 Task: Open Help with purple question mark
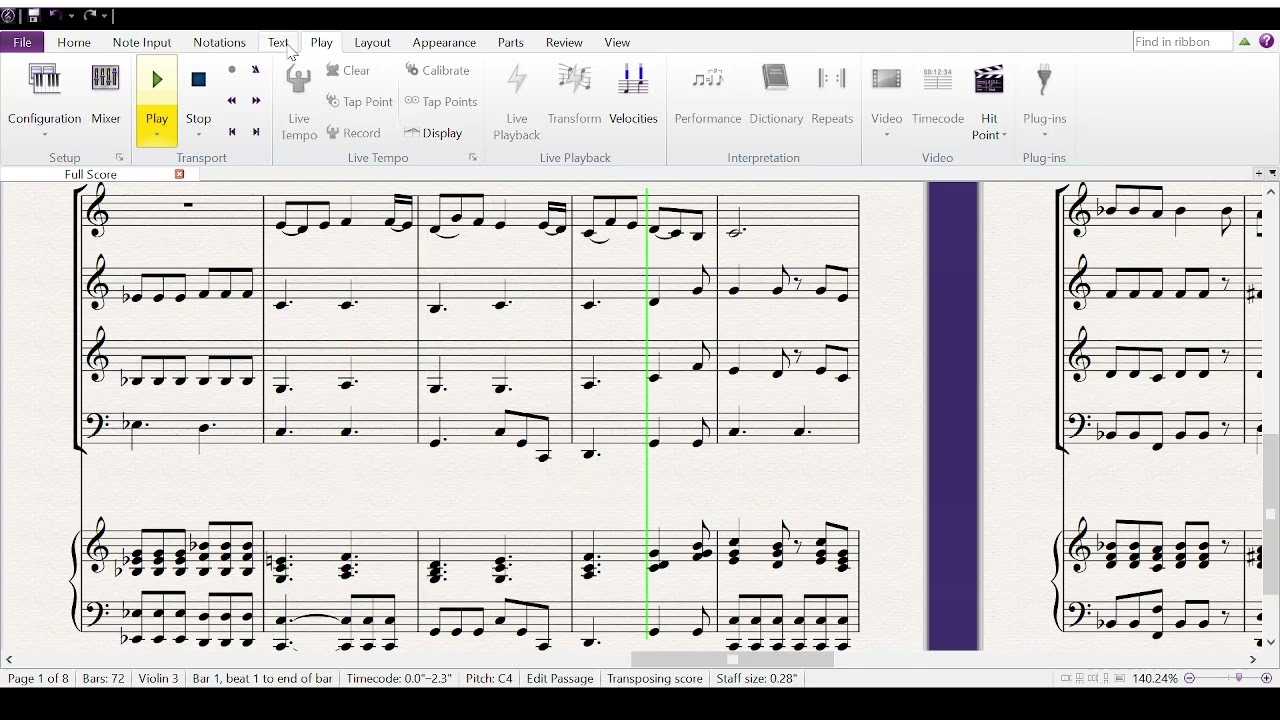click(x=1266, y=42)
